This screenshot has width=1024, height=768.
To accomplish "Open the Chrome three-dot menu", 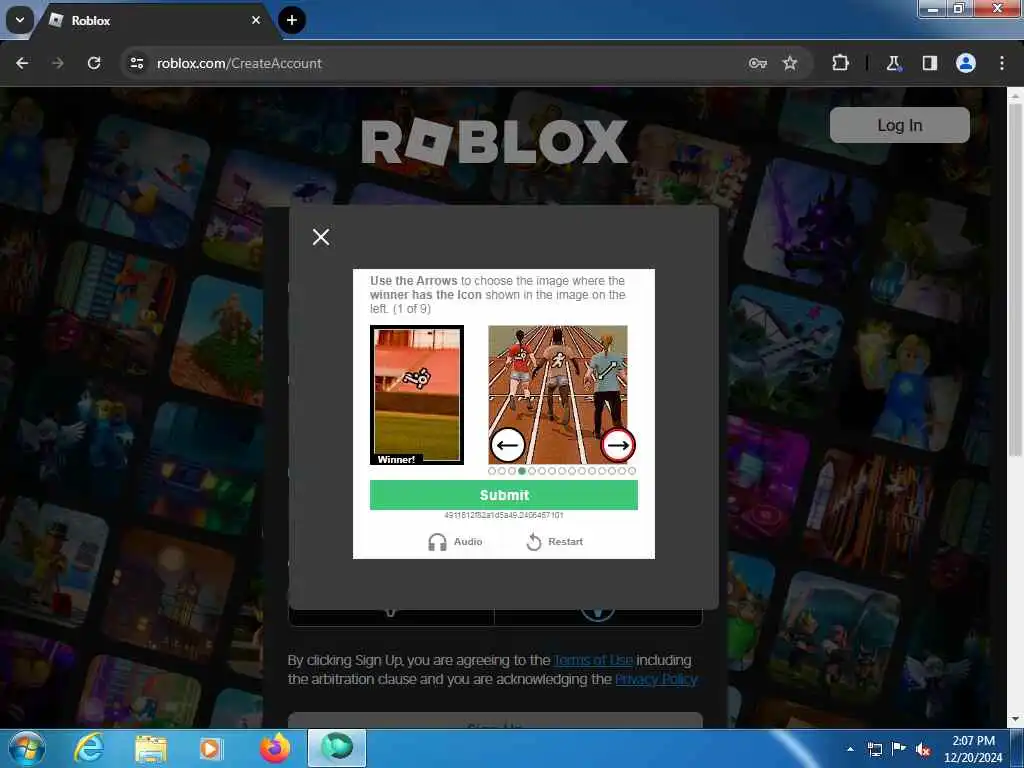I will click(1002, 63).
